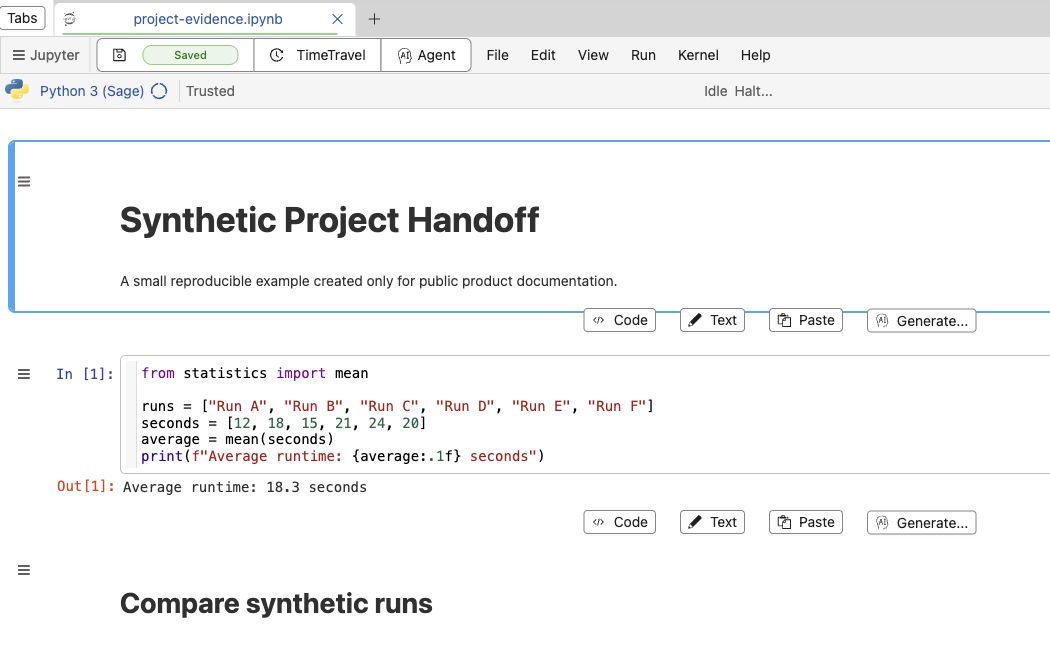Toggle the Trusted notebook status
The width and height of the screenshot is (1050, 650).
point(210,91)
